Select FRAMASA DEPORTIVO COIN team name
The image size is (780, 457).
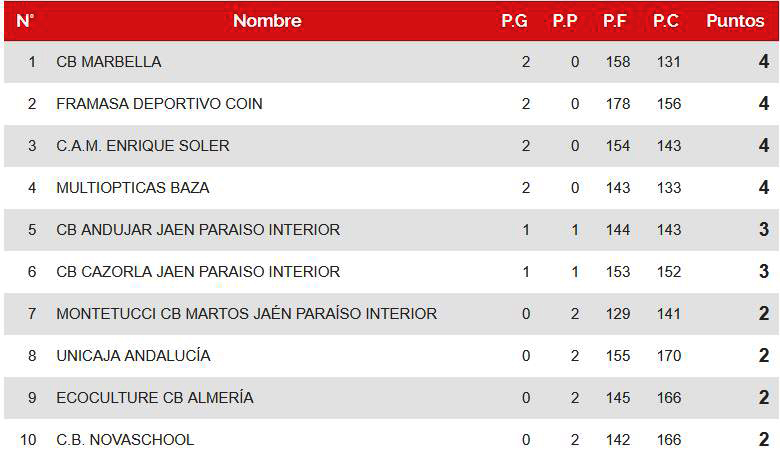[x=160, y=104]
